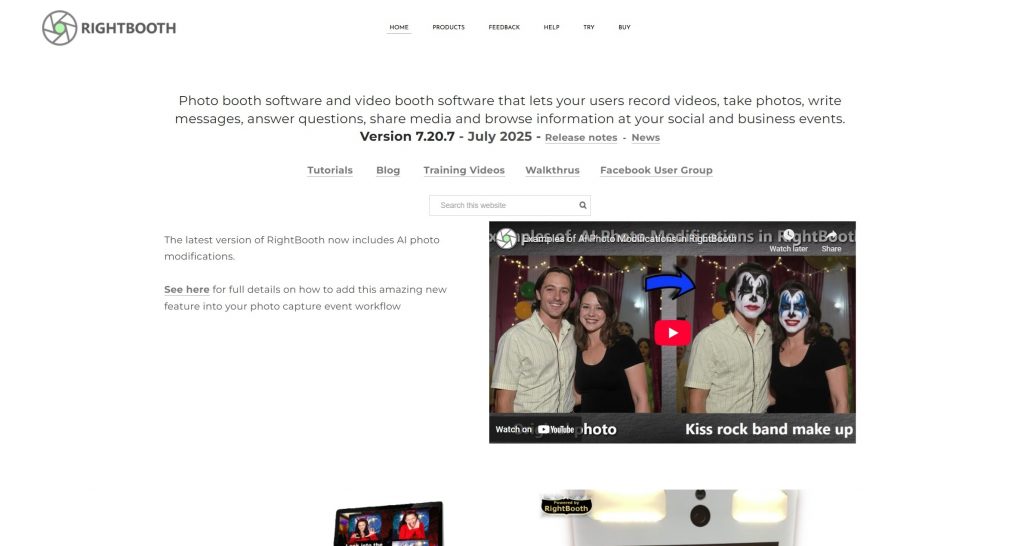Open the Products menu item
Screen dimensions: 1024x546
tap(448, 27)
